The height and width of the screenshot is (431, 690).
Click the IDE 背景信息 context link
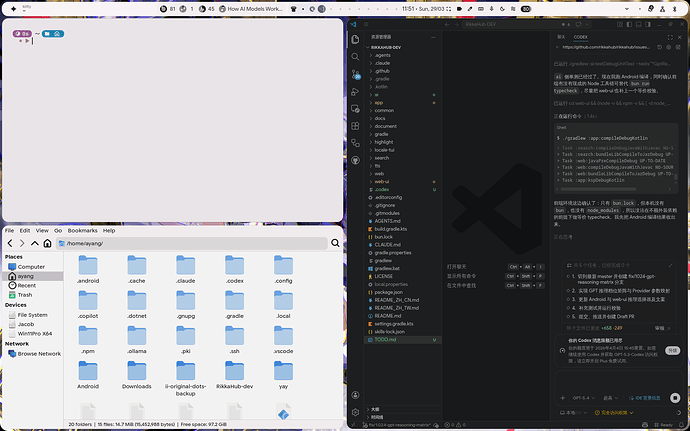(645, 398)
